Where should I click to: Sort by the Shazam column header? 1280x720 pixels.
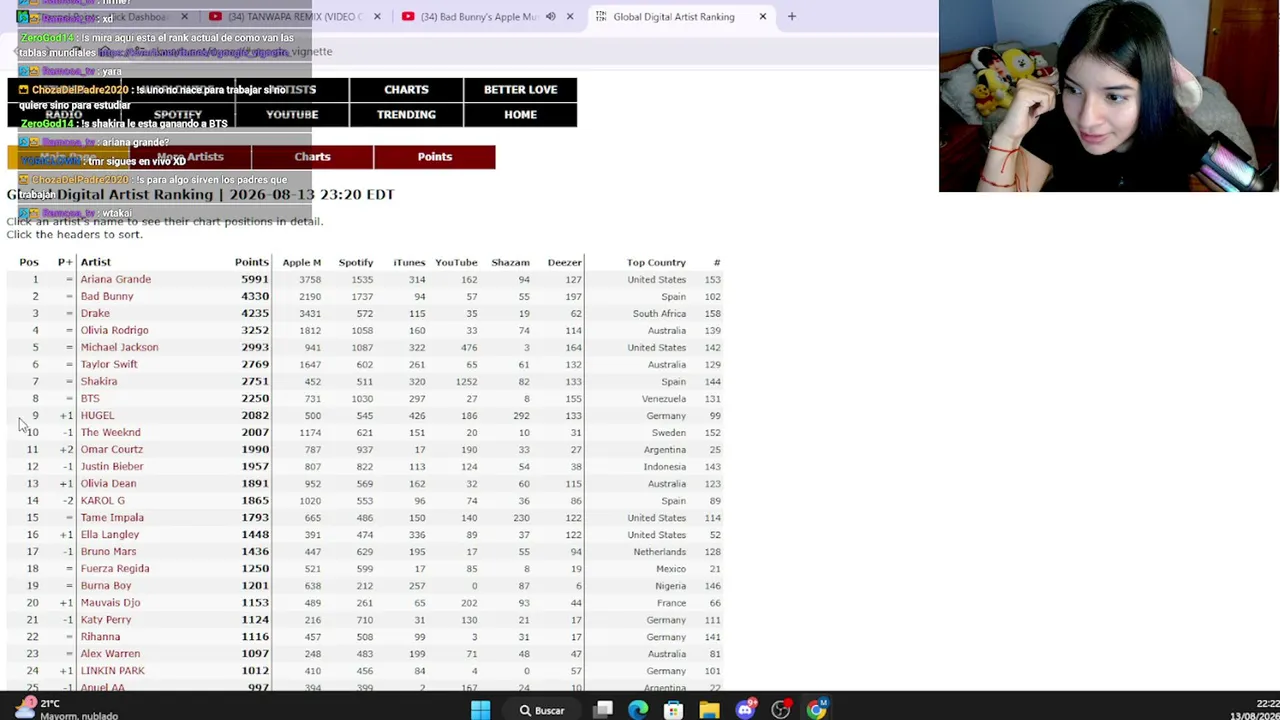[x=510, y=262]
